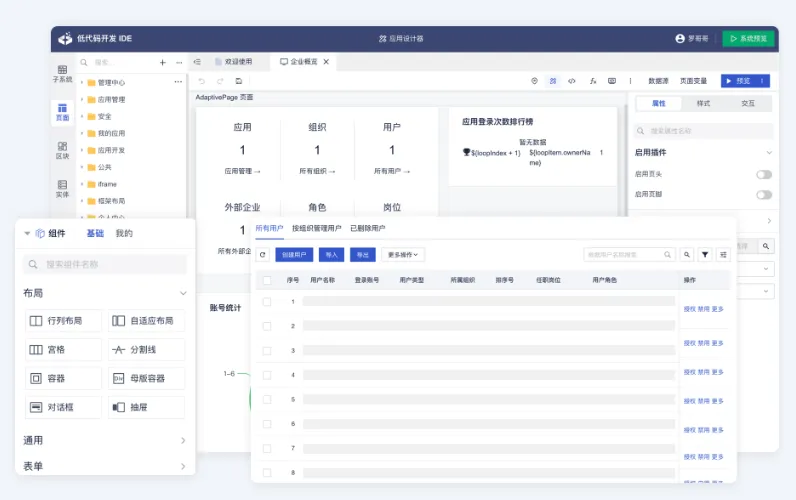Open the 数据源 link in toolbar
Screen dimensions: 796x500
[658, 81]
